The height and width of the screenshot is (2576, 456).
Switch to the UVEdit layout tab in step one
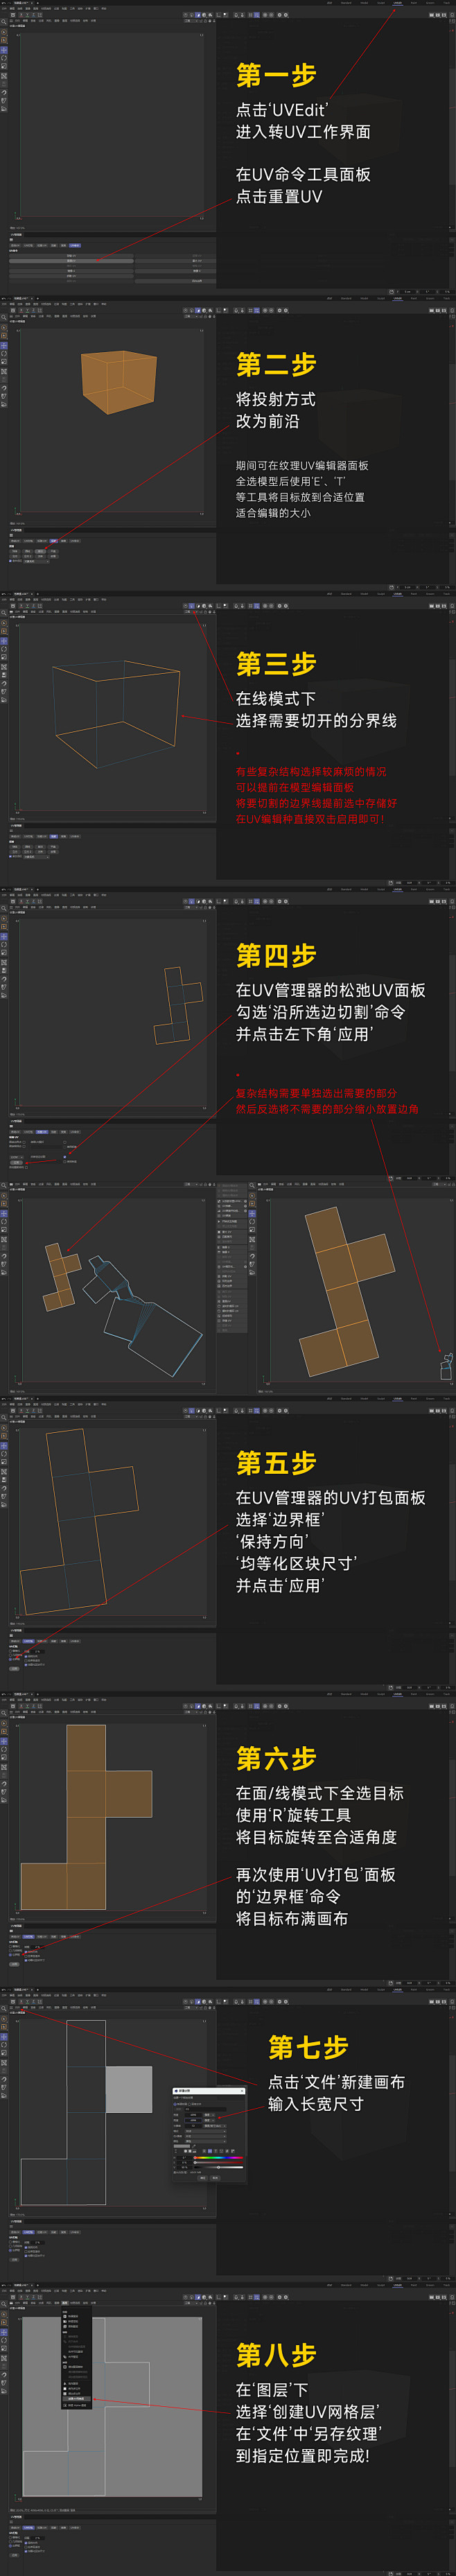398,3
